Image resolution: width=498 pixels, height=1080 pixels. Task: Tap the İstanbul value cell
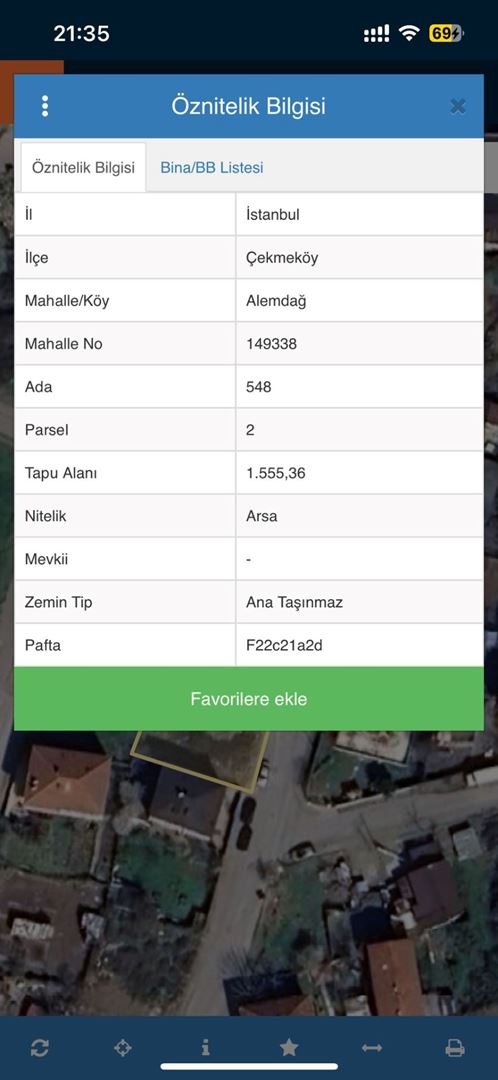360,214
